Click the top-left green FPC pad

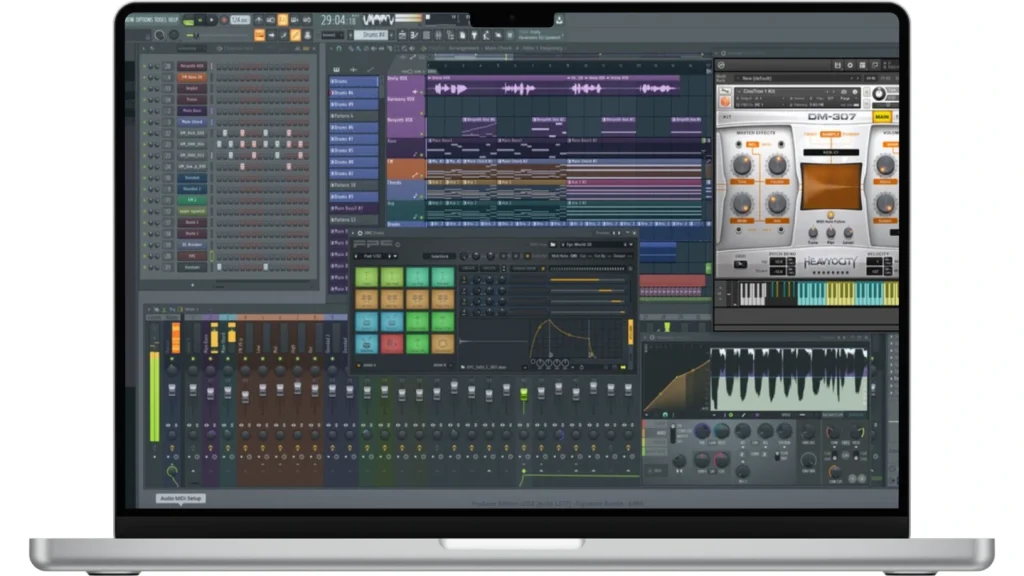click(x=367, y=277)
